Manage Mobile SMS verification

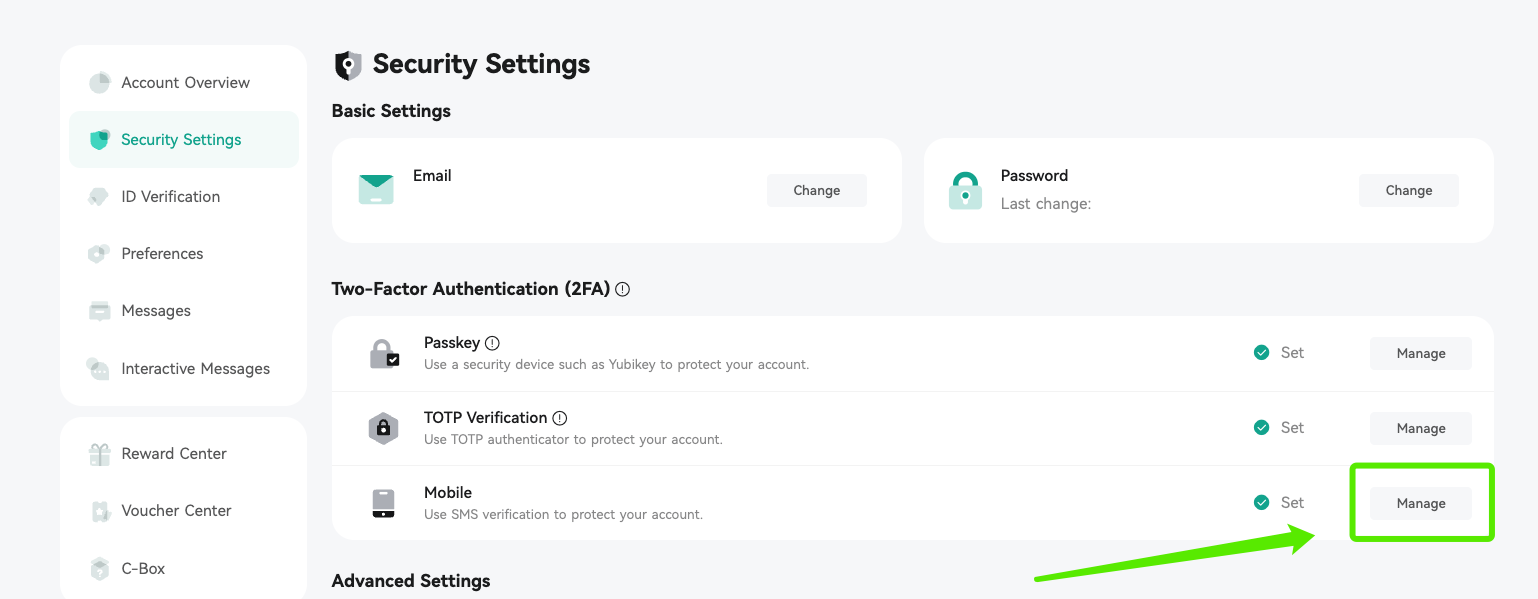[x=1421, y=503]
